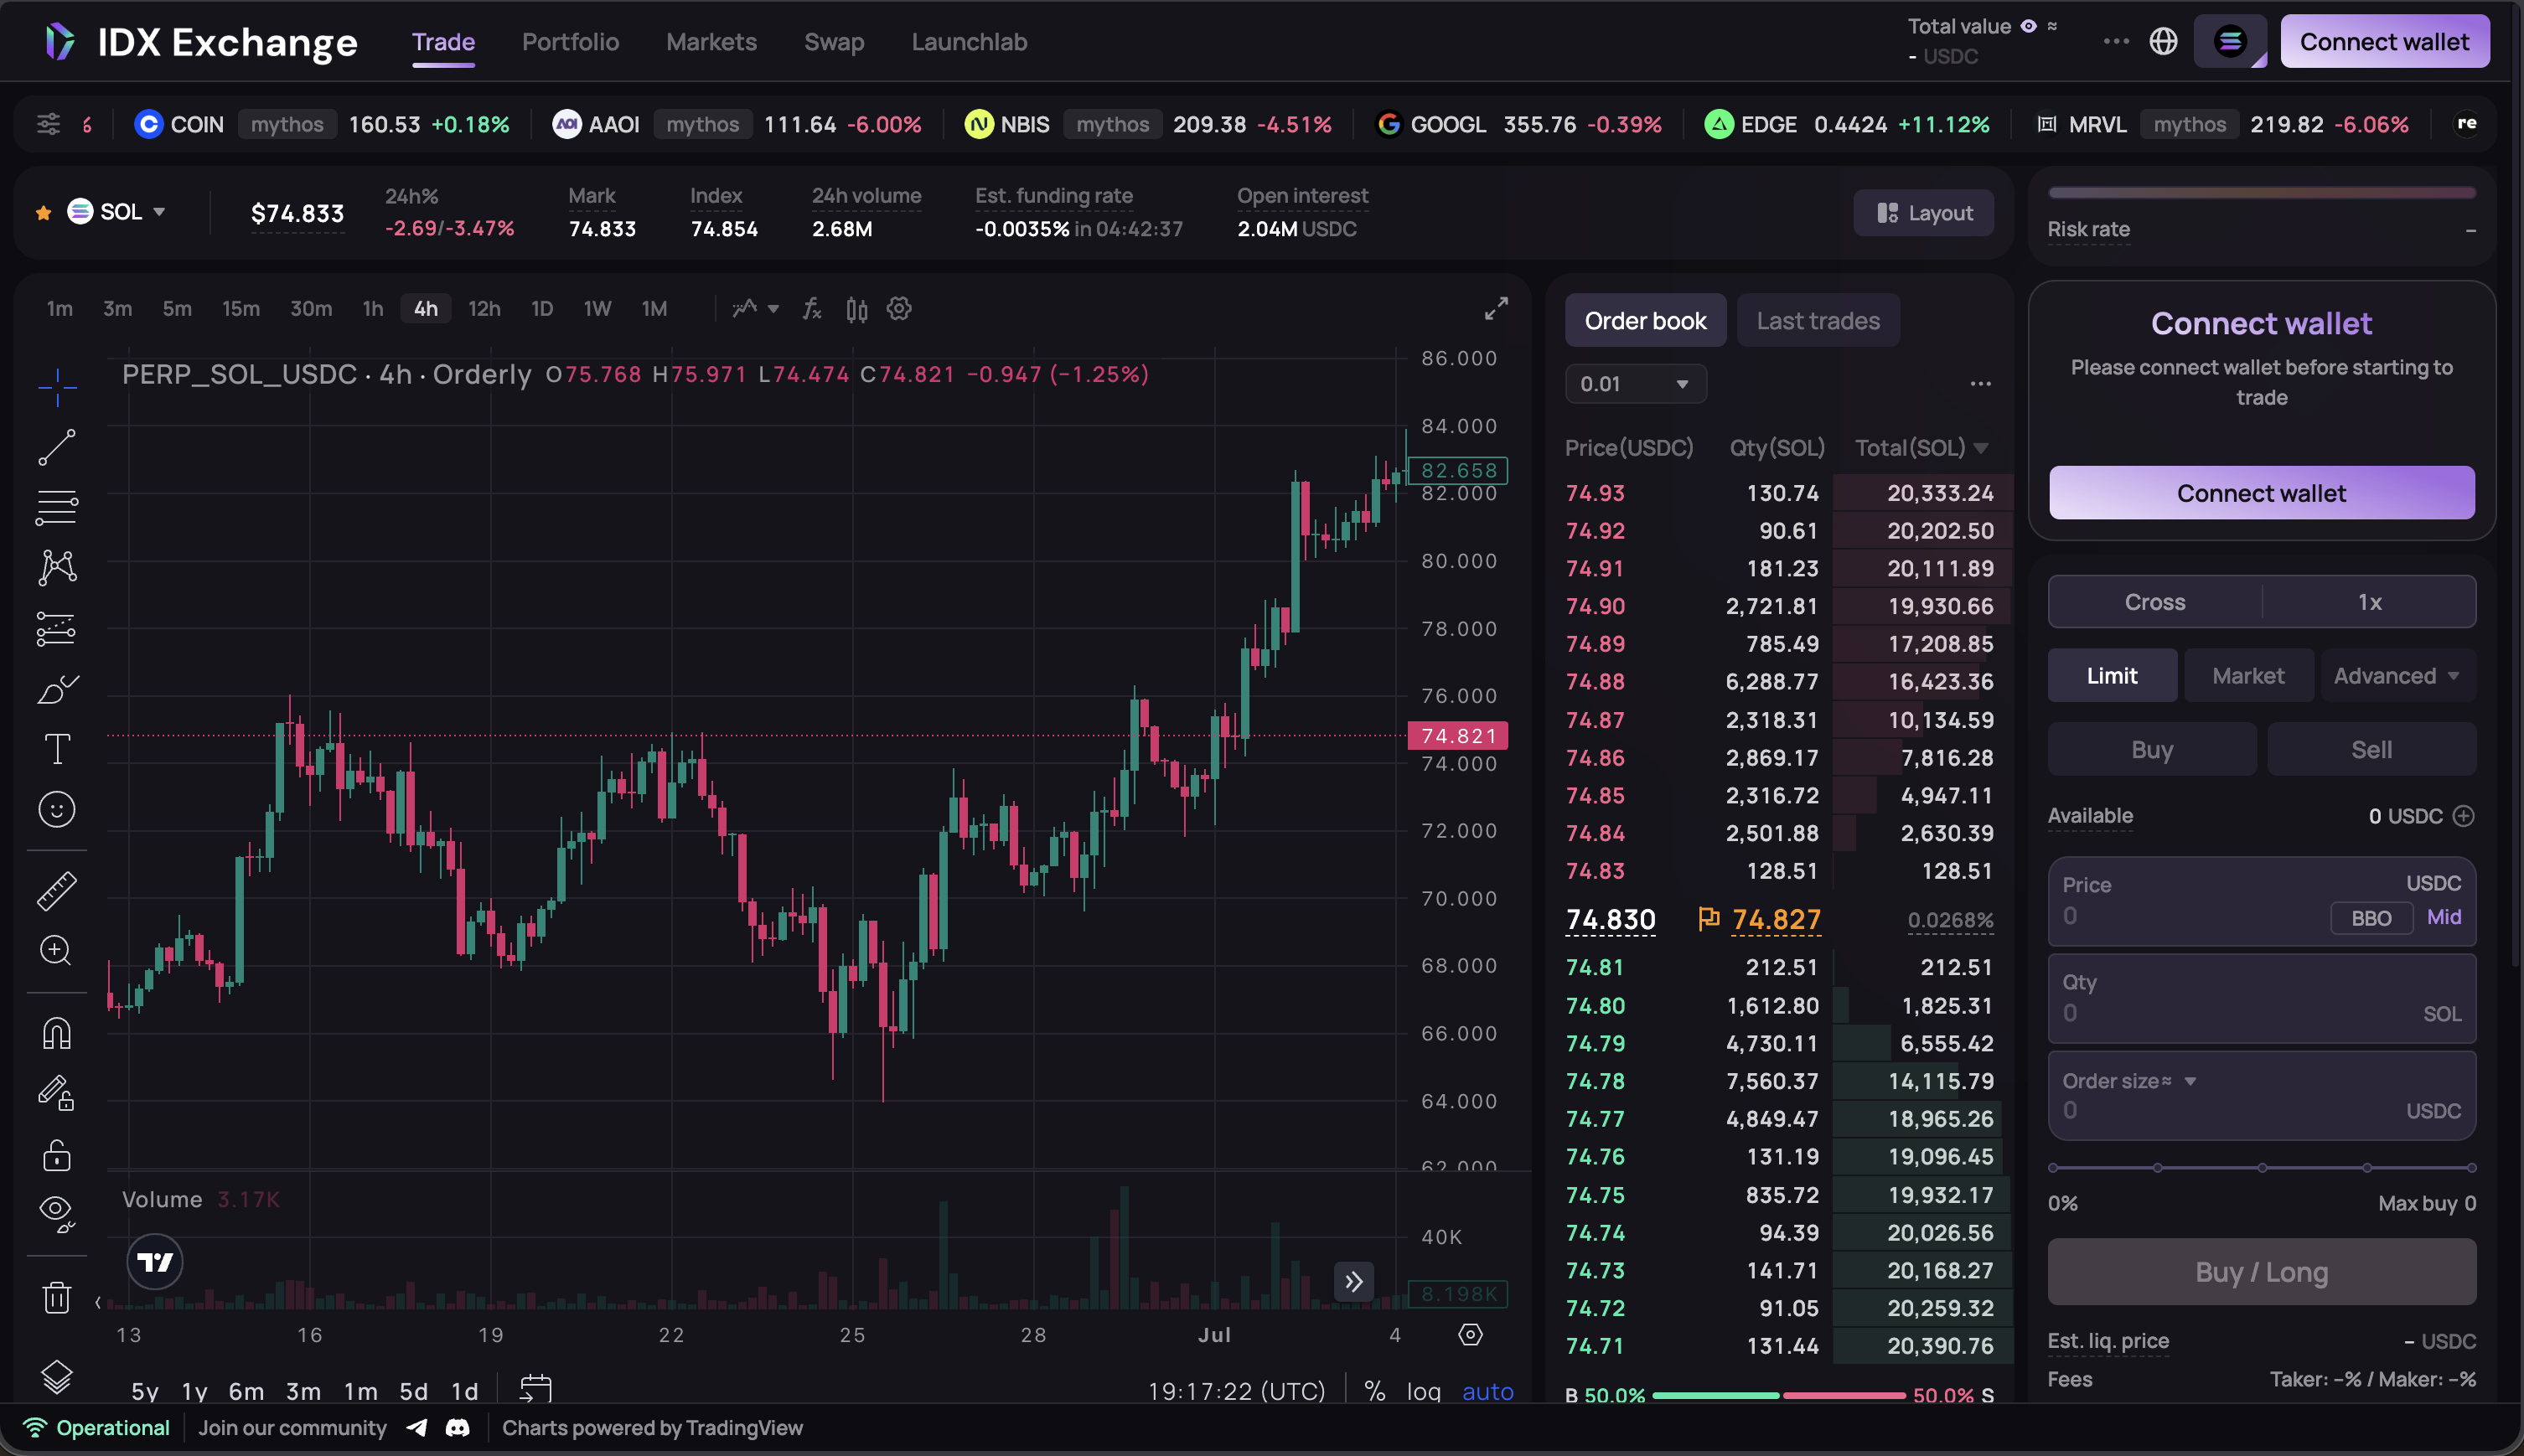Image resolution: width=2524 pixels, height=1456 pixels.
Task: Toggle lock all drawing tools
Action: pyautogui.click(x=57, y=1155)
